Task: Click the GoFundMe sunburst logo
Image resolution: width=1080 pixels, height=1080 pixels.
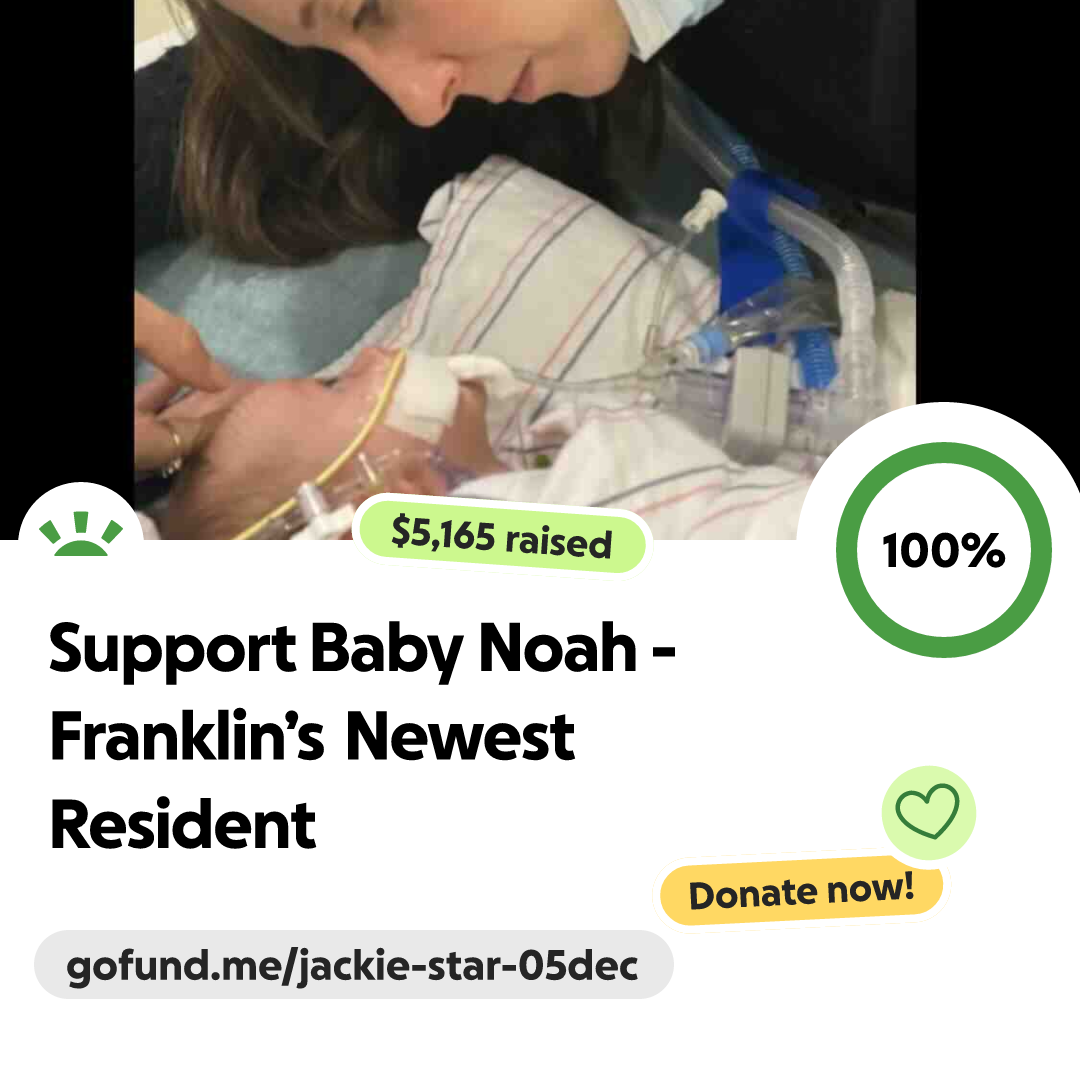Action: point(81,534)
